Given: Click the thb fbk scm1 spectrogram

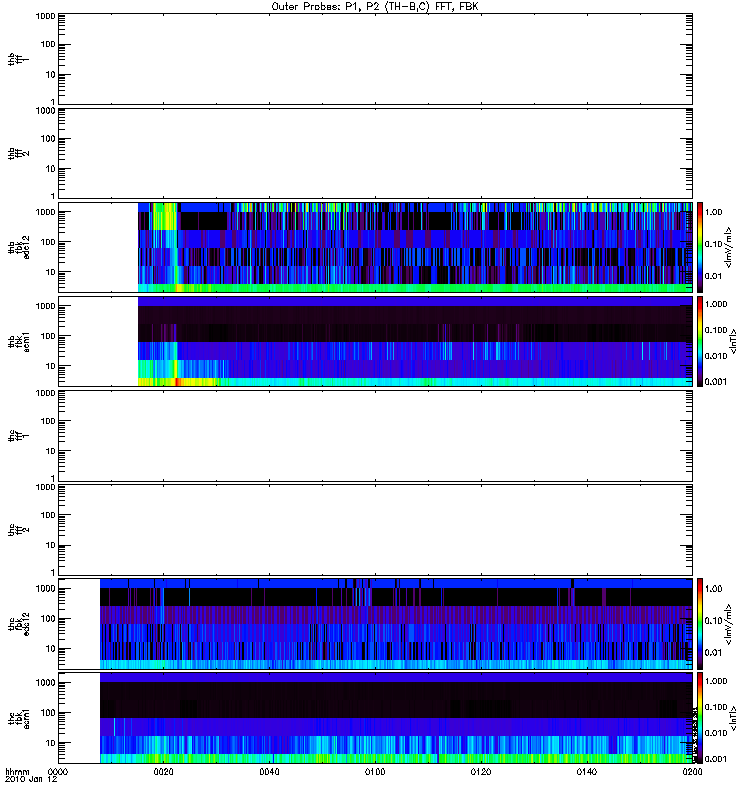Looking at the screenshot, I should pyautogui.click(x=415, y=341).
